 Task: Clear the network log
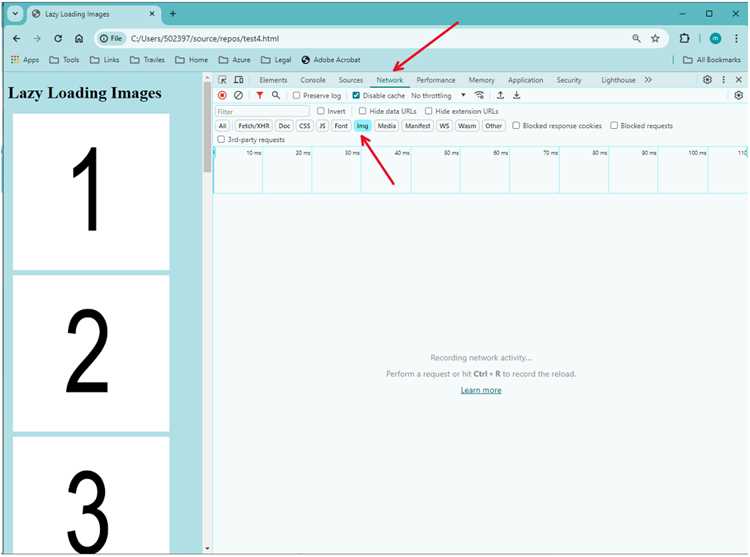pos(238,96)
